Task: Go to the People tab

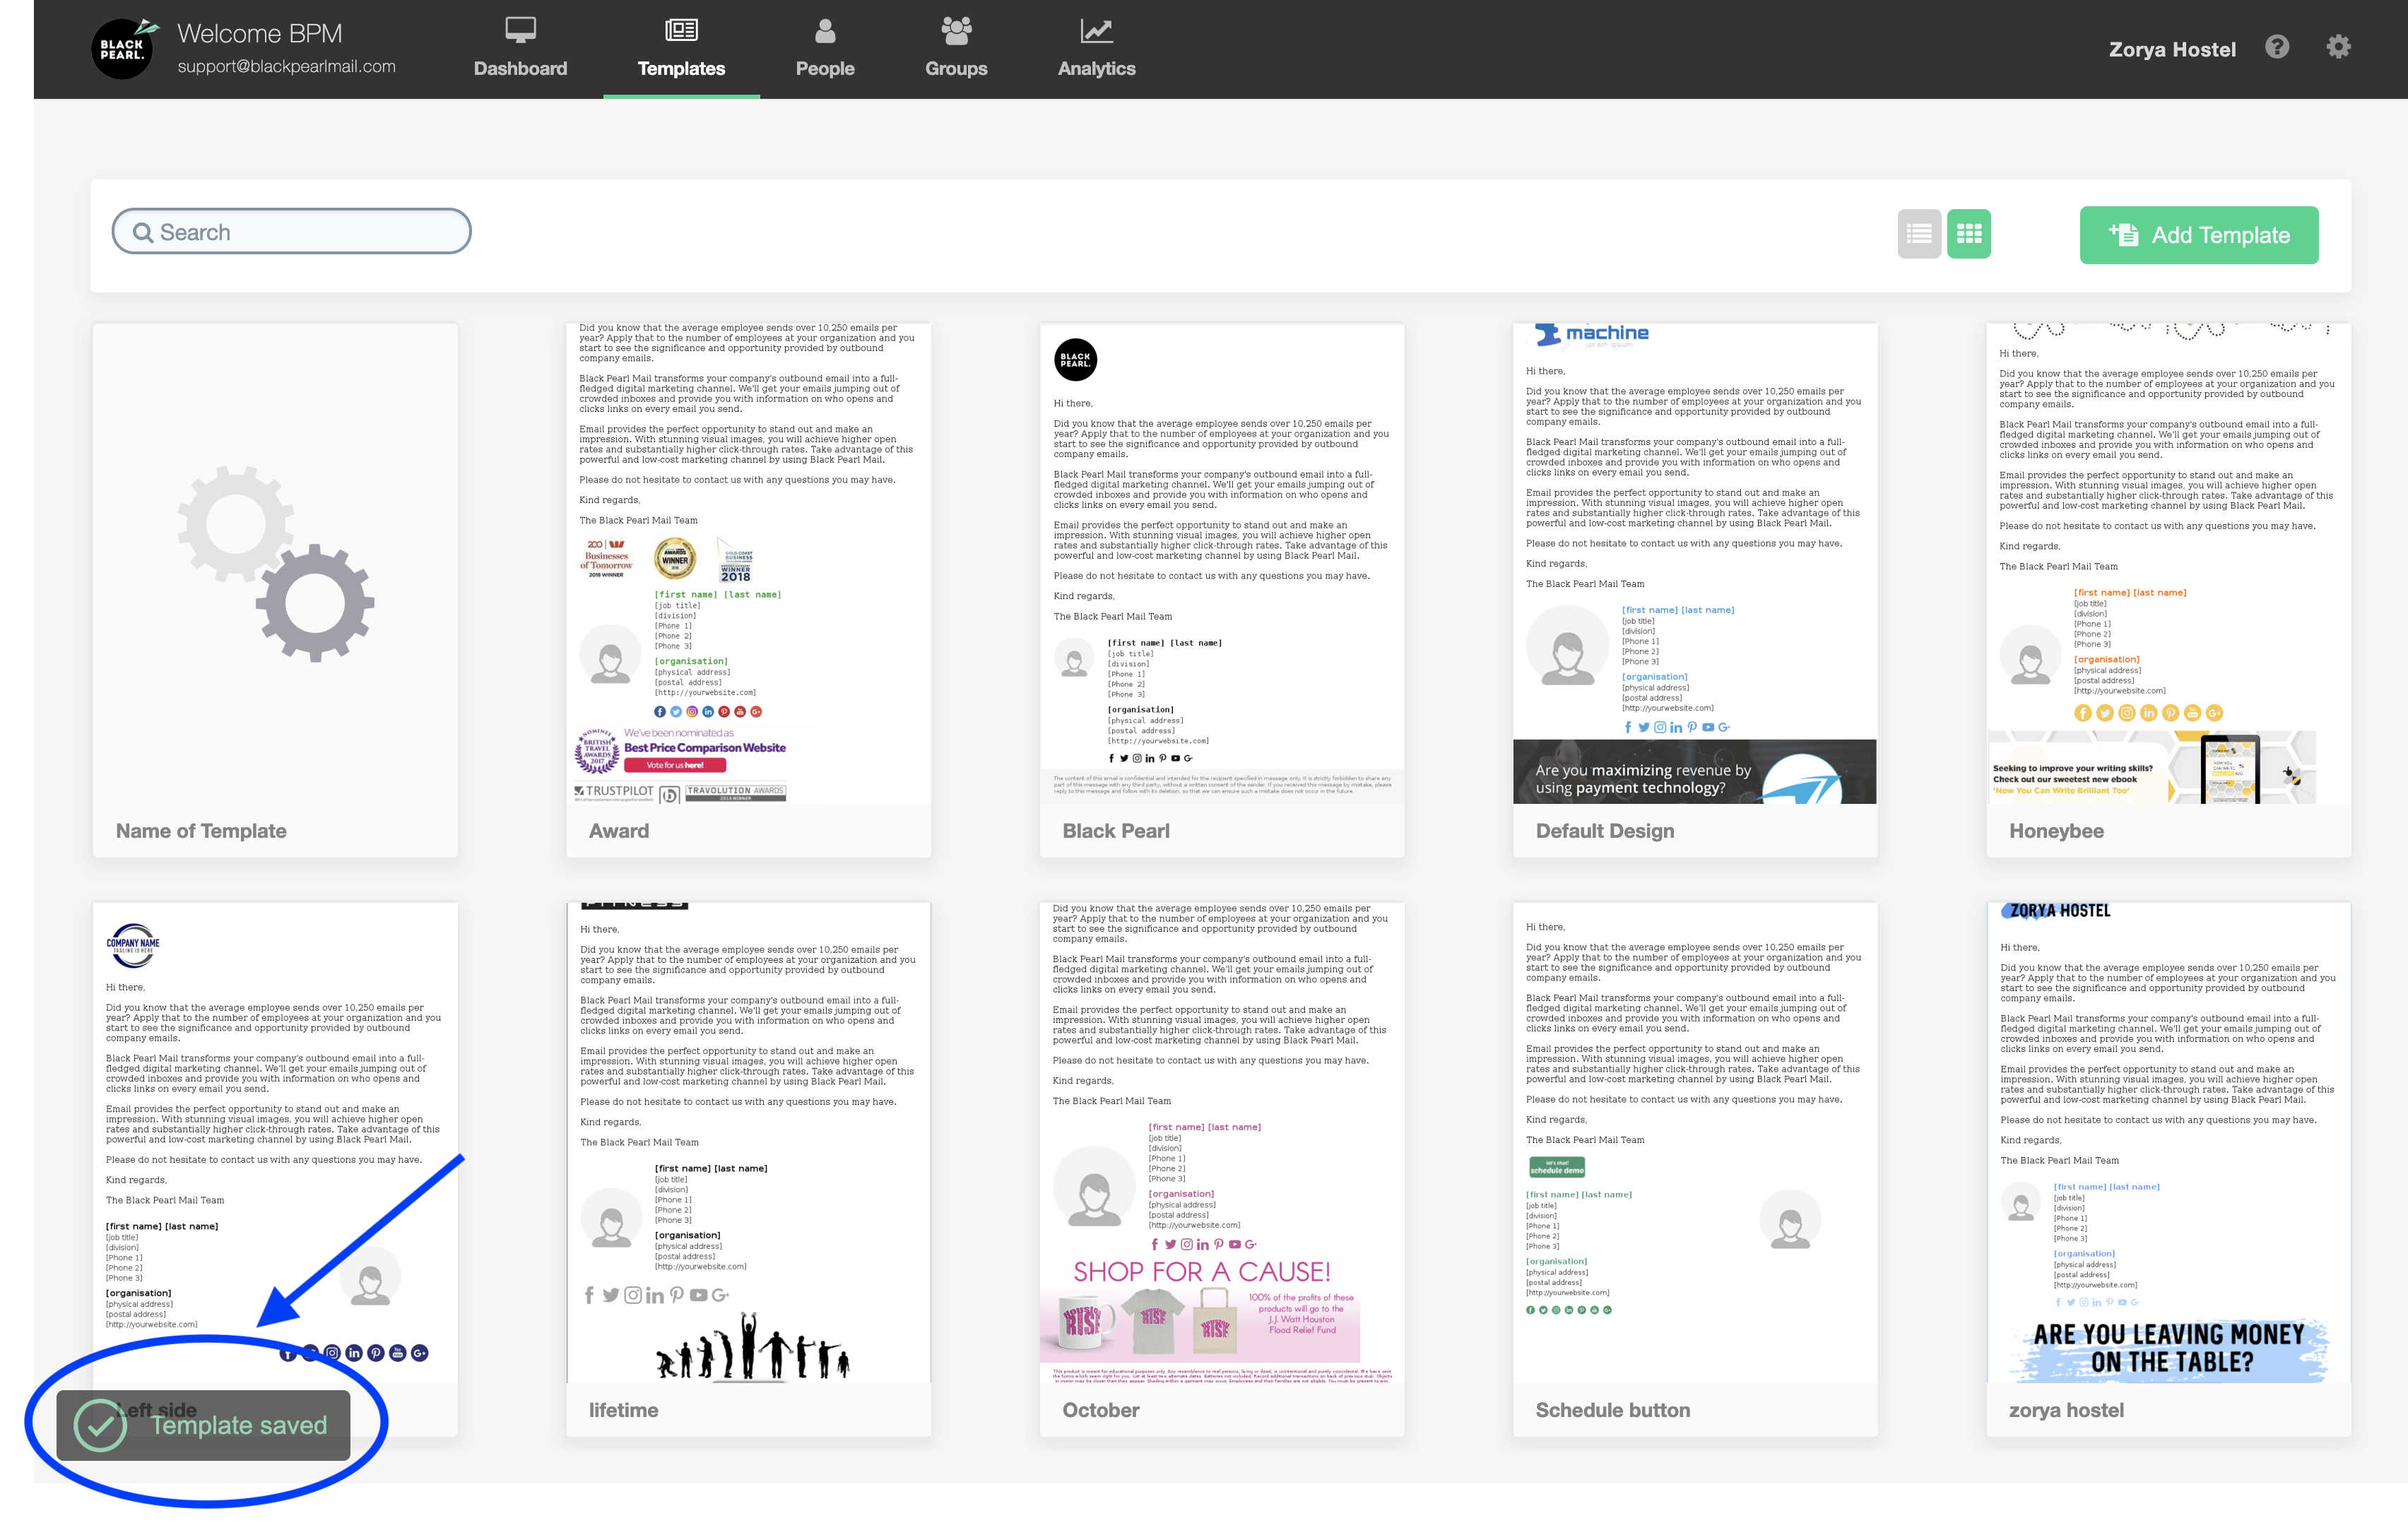Action: (824, 48)
